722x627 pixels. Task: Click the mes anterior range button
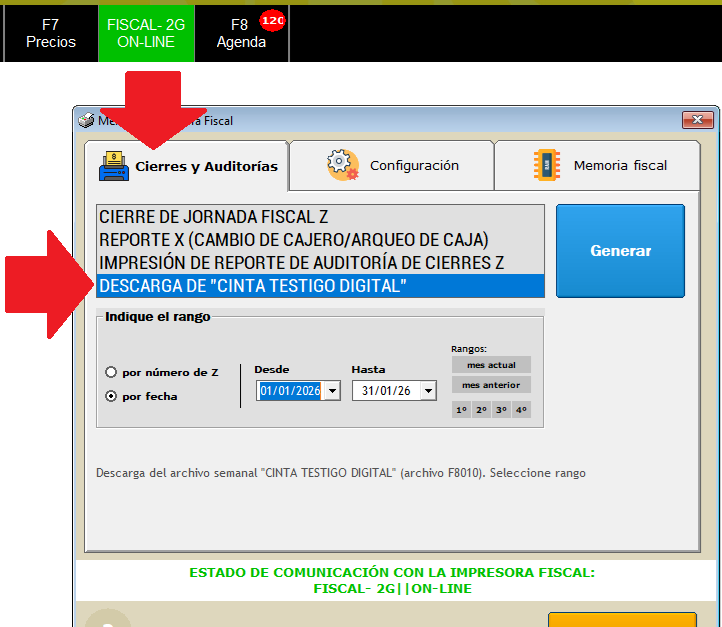point(491,385)
